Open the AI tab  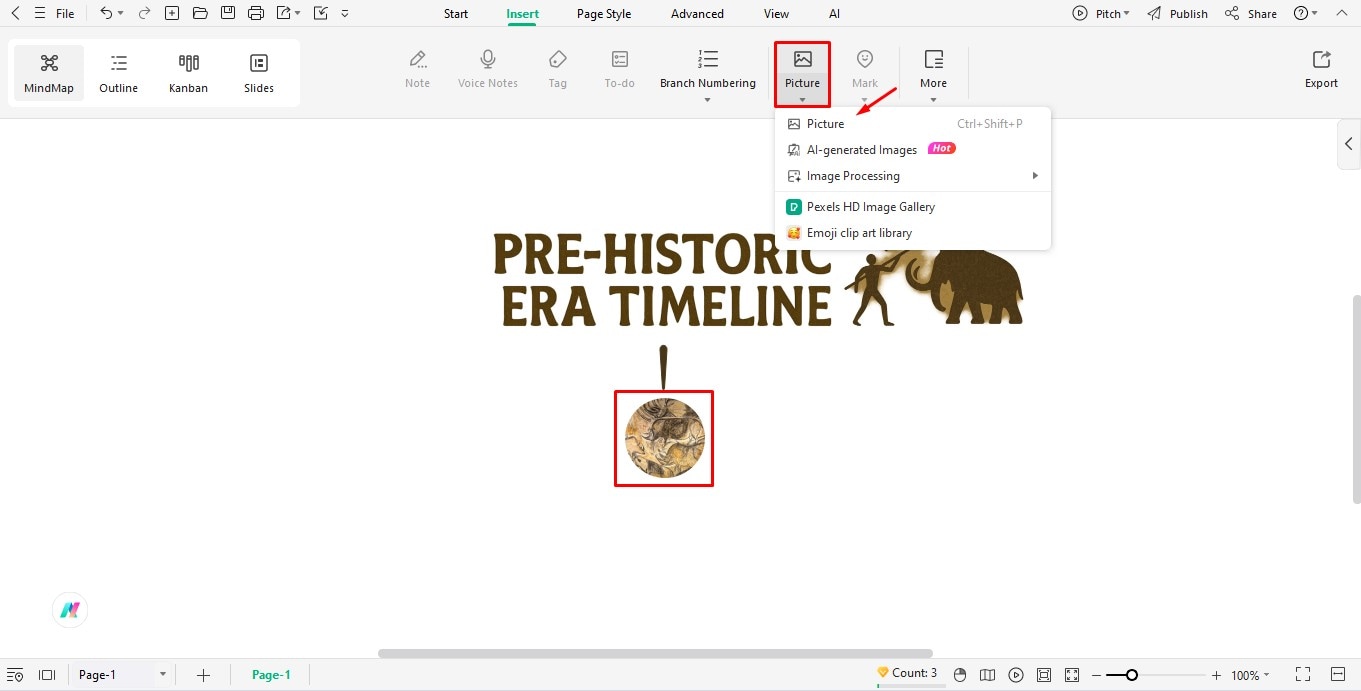click(834, 14)
